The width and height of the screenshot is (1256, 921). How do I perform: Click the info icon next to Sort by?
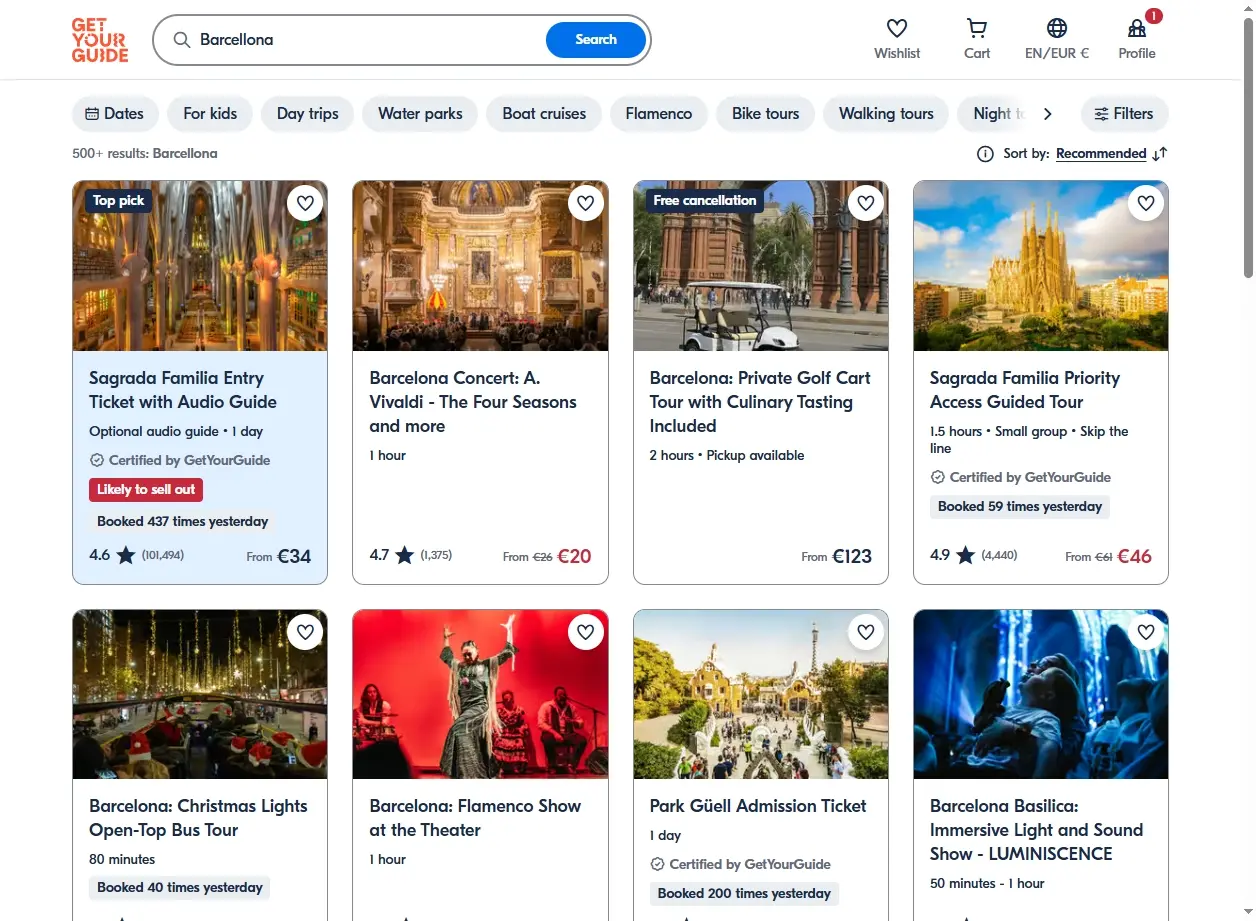coord(985,154)
